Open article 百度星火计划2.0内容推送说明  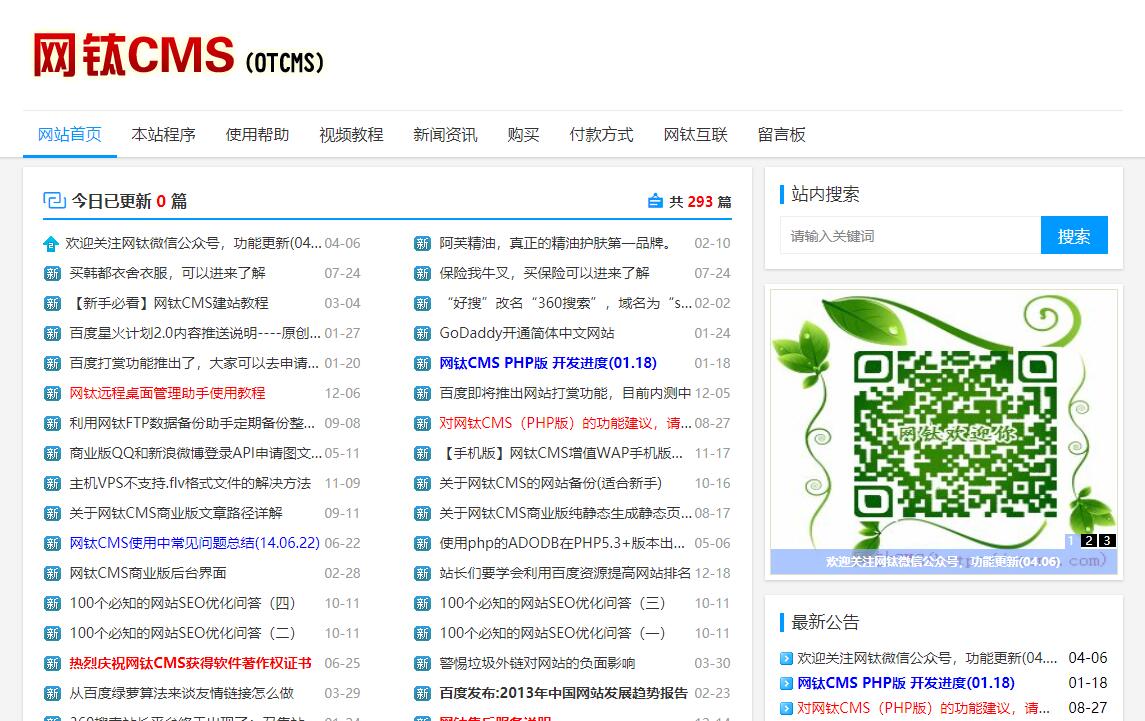tap(195, 333)
